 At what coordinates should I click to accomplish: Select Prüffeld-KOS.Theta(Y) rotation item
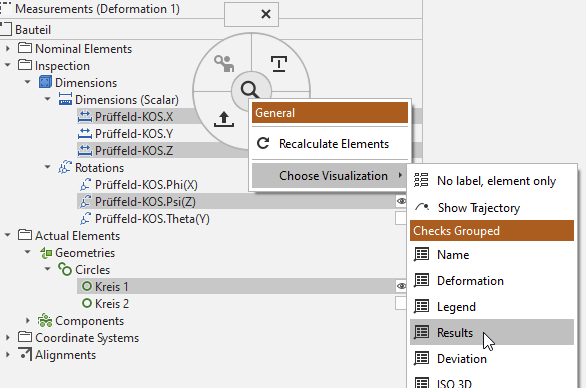pos(152,219)
